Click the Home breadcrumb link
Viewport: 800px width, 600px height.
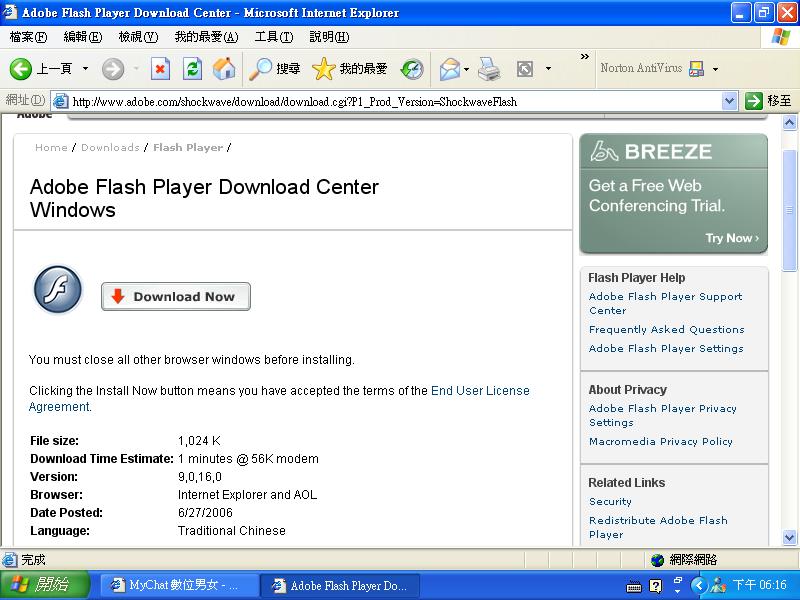click(51, 147)
